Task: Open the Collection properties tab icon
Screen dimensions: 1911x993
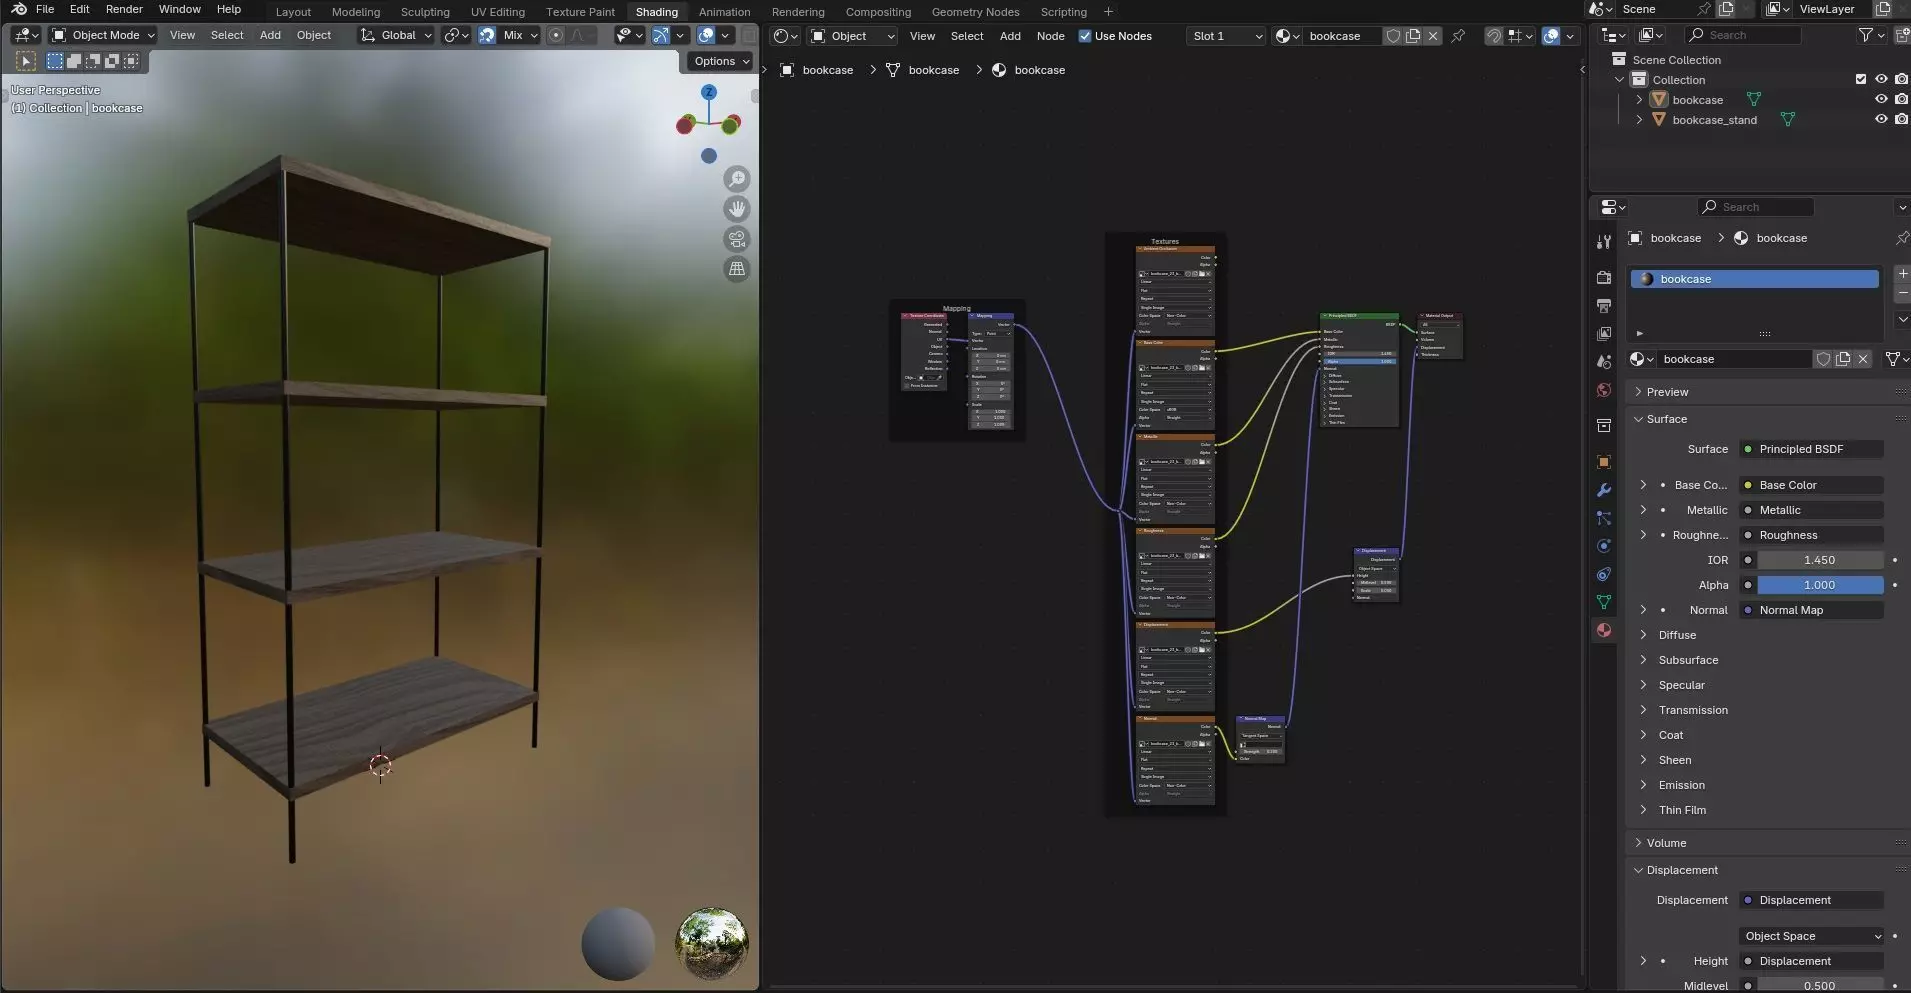Action: 1604,425
